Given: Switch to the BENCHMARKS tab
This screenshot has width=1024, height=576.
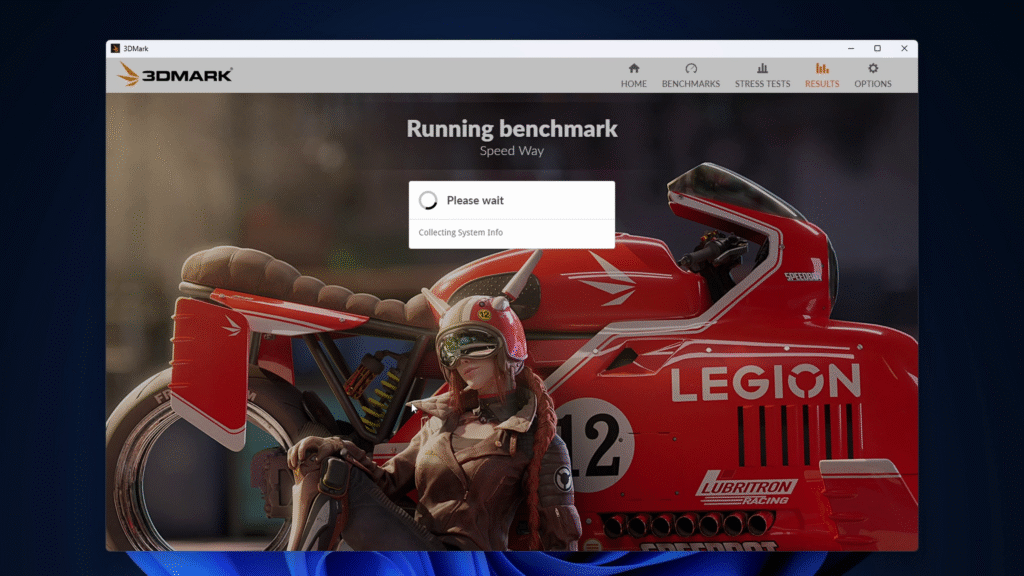Looking at the screenshot, I should (x=690, y=84).
